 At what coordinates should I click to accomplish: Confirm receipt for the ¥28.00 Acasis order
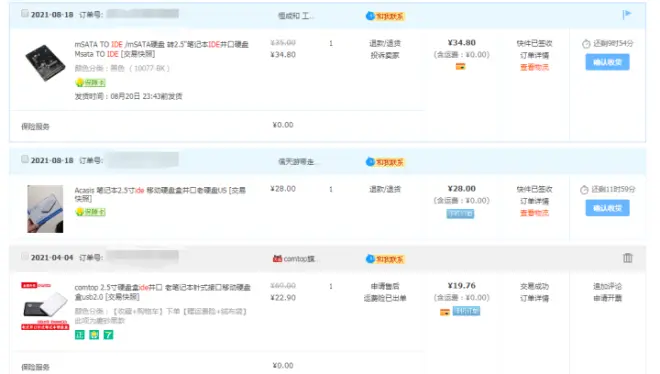pyautogui.click(x=607, y=208)
